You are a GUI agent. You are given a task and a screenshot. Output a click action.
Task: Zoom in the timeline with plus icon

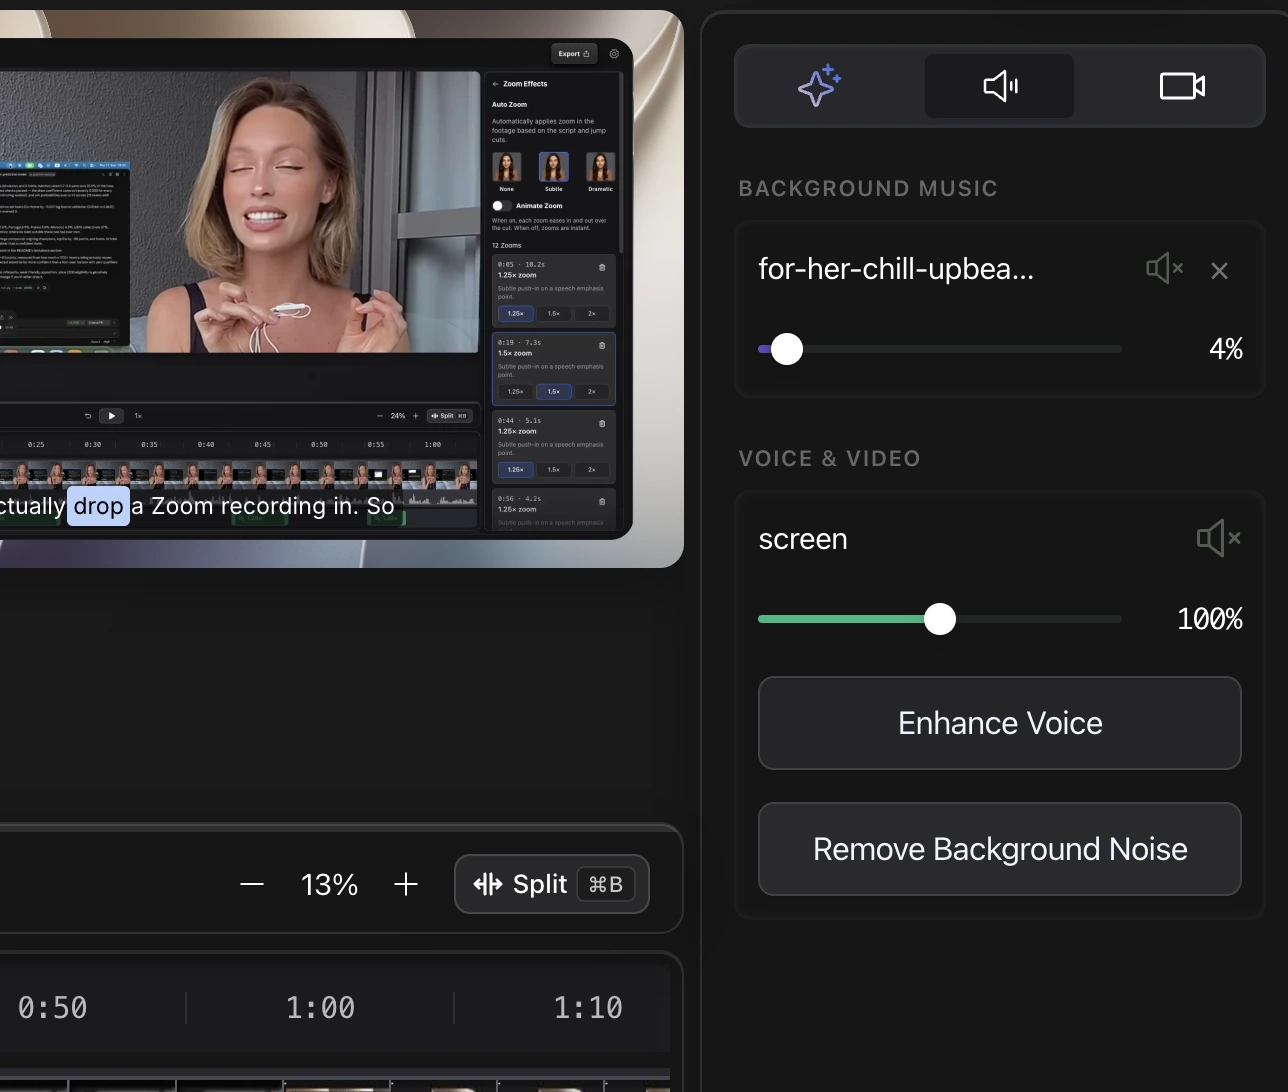pyautogui.click(x=406, y=884)
